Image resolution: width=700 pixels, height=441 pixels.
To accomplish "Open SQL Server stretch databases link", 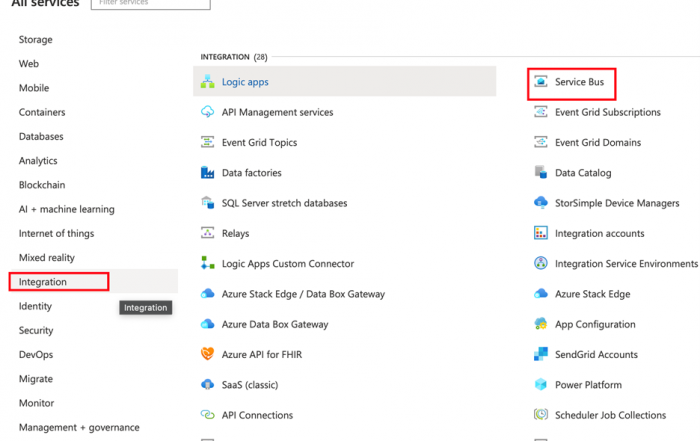I will coord(284,203).
